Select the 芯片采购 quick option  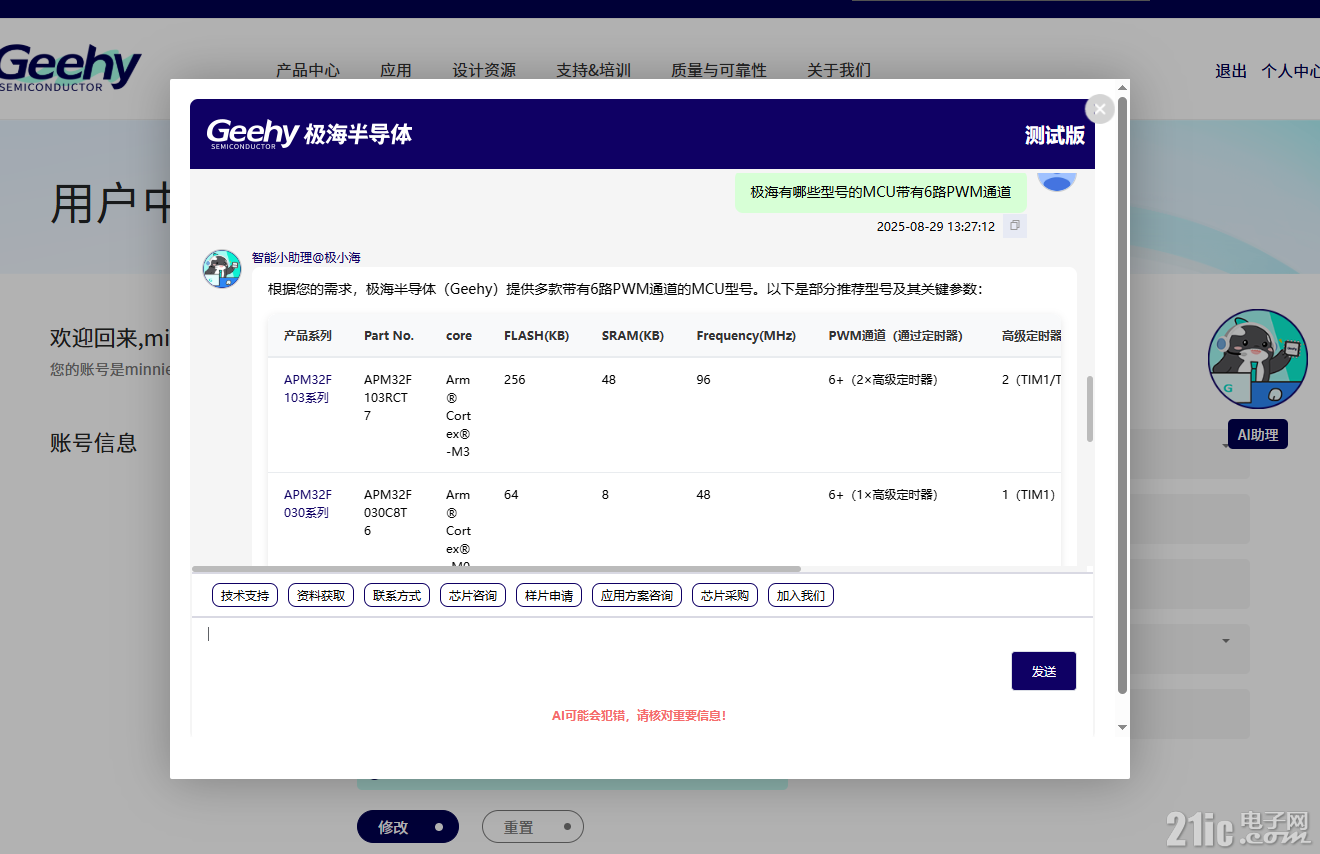click(x=725, y=596)
